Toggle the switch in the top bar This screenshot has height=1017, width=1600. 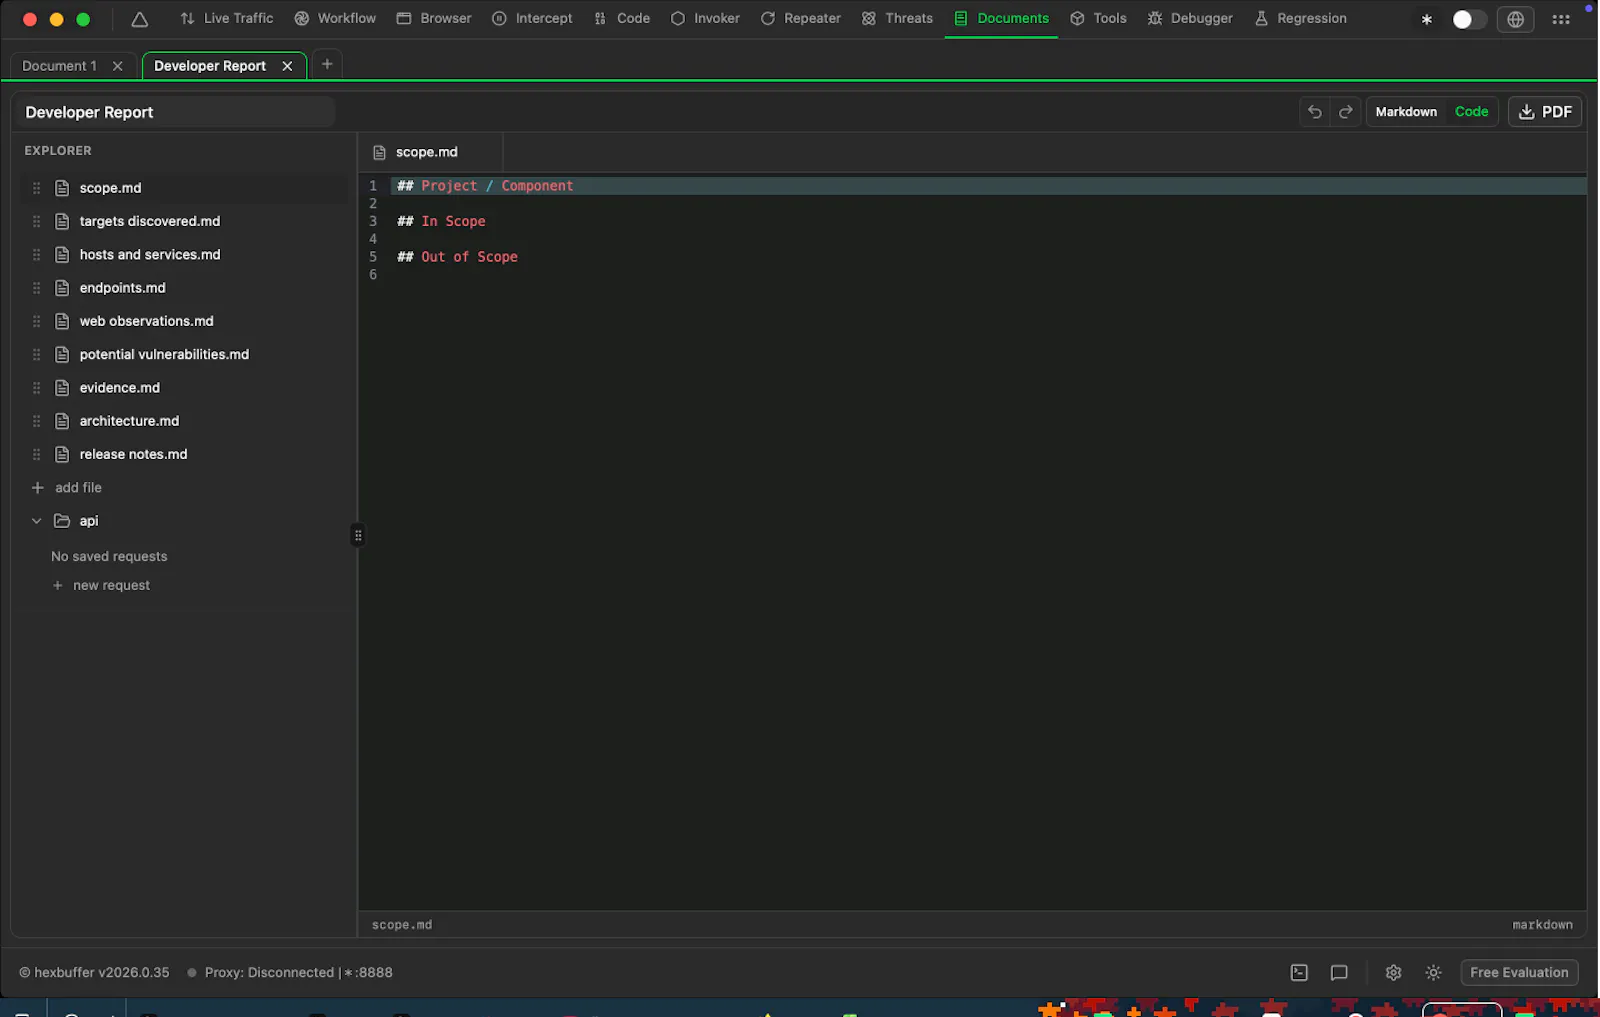(x=1468, y=19)
